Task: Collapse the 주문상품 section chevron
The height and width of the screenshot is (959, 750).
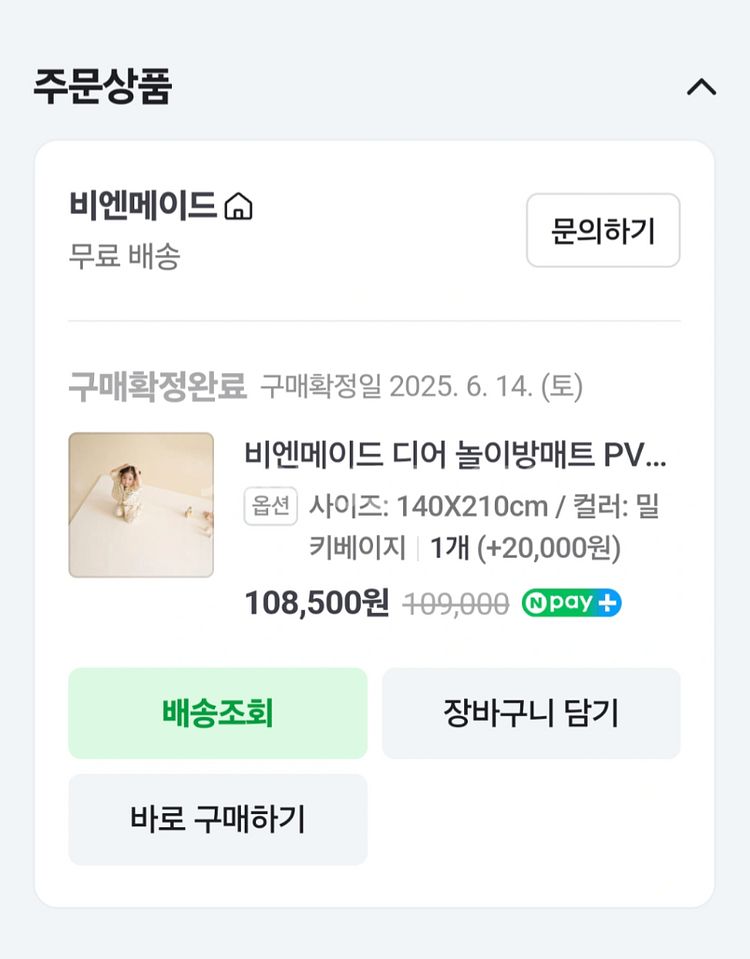Action: coord(701,88)
